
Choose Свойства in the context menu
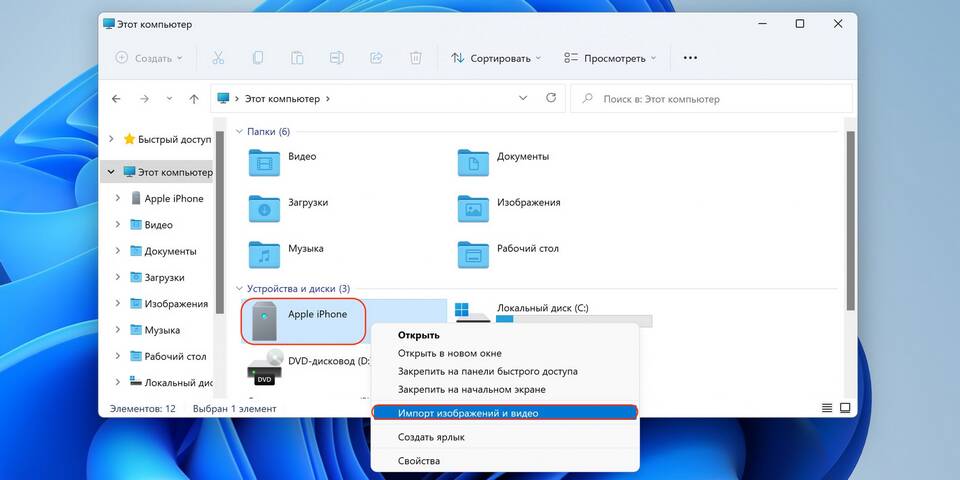(419, 461)
